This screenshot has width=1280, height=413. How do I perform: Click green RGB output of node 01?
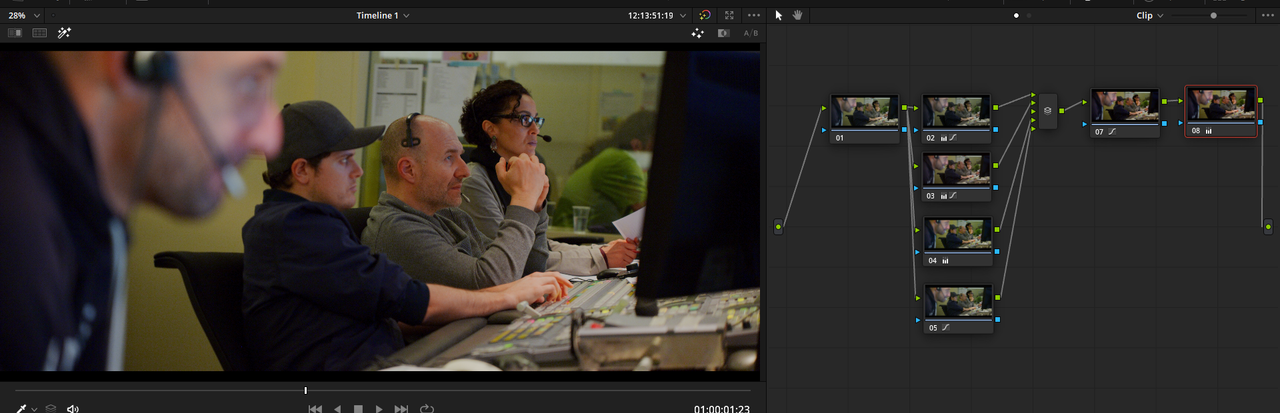[x=904, y=106]
